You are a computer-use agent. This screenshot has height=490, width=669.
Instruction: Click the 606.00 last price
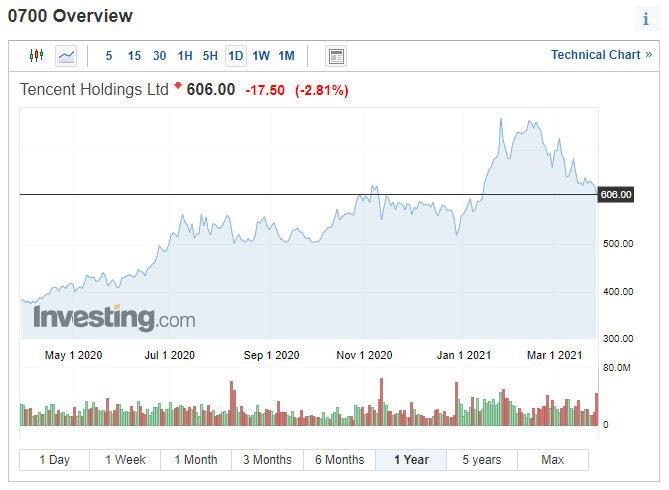tap(211, 90)
